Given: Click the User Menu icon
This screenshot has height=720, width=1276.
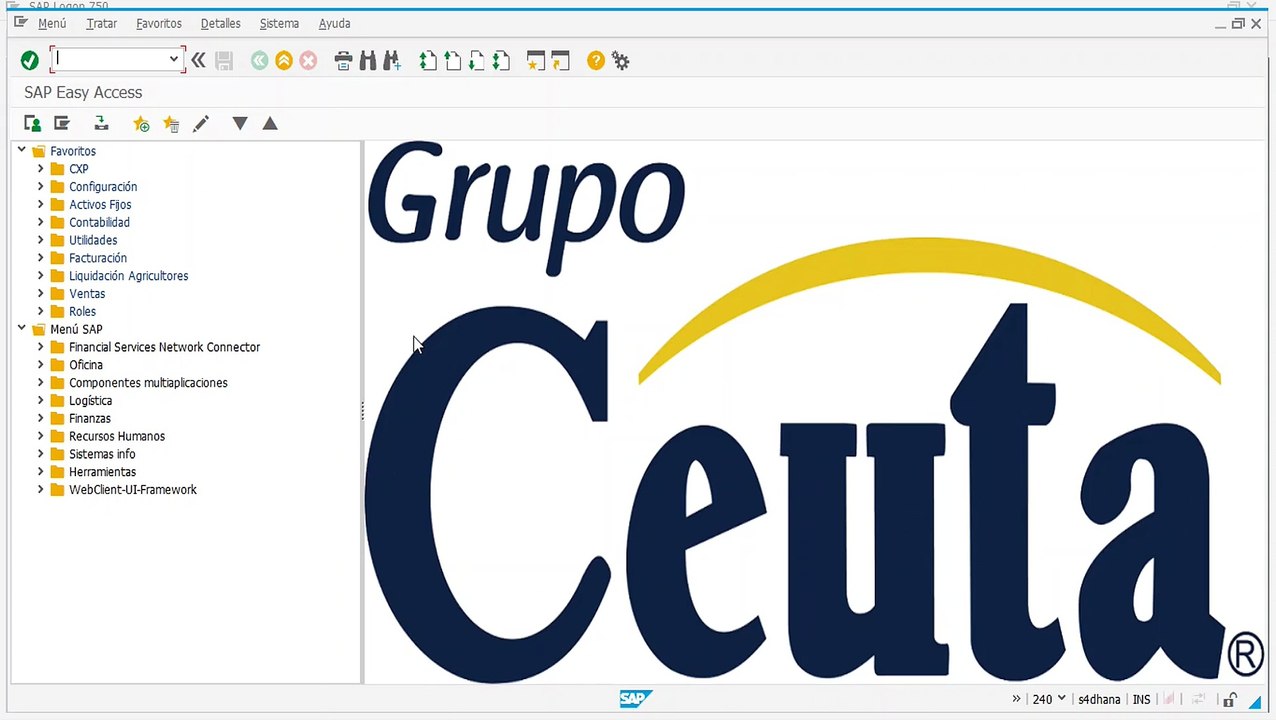Looking at the screenshot, I should click(x=33, y=123).
